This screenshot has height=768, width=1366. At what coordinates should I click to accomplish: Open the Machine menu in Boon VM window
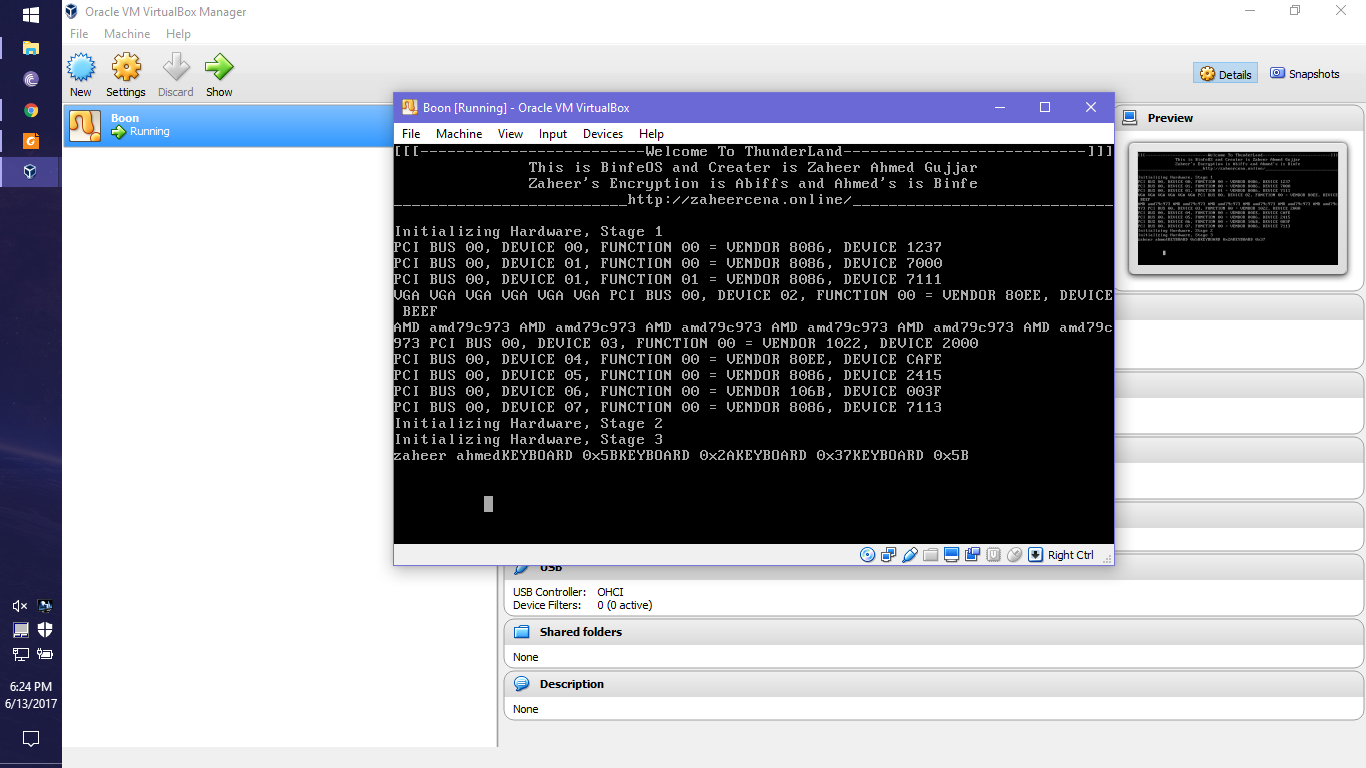(459, 134)
